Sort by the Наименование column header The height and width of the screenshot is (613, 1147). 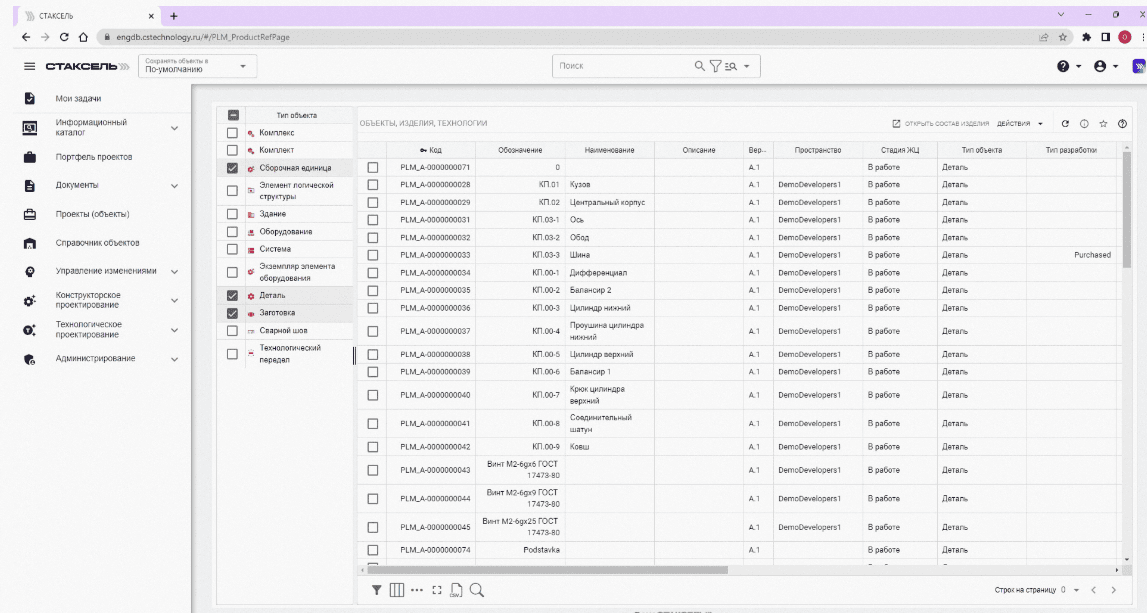[610, 150]
